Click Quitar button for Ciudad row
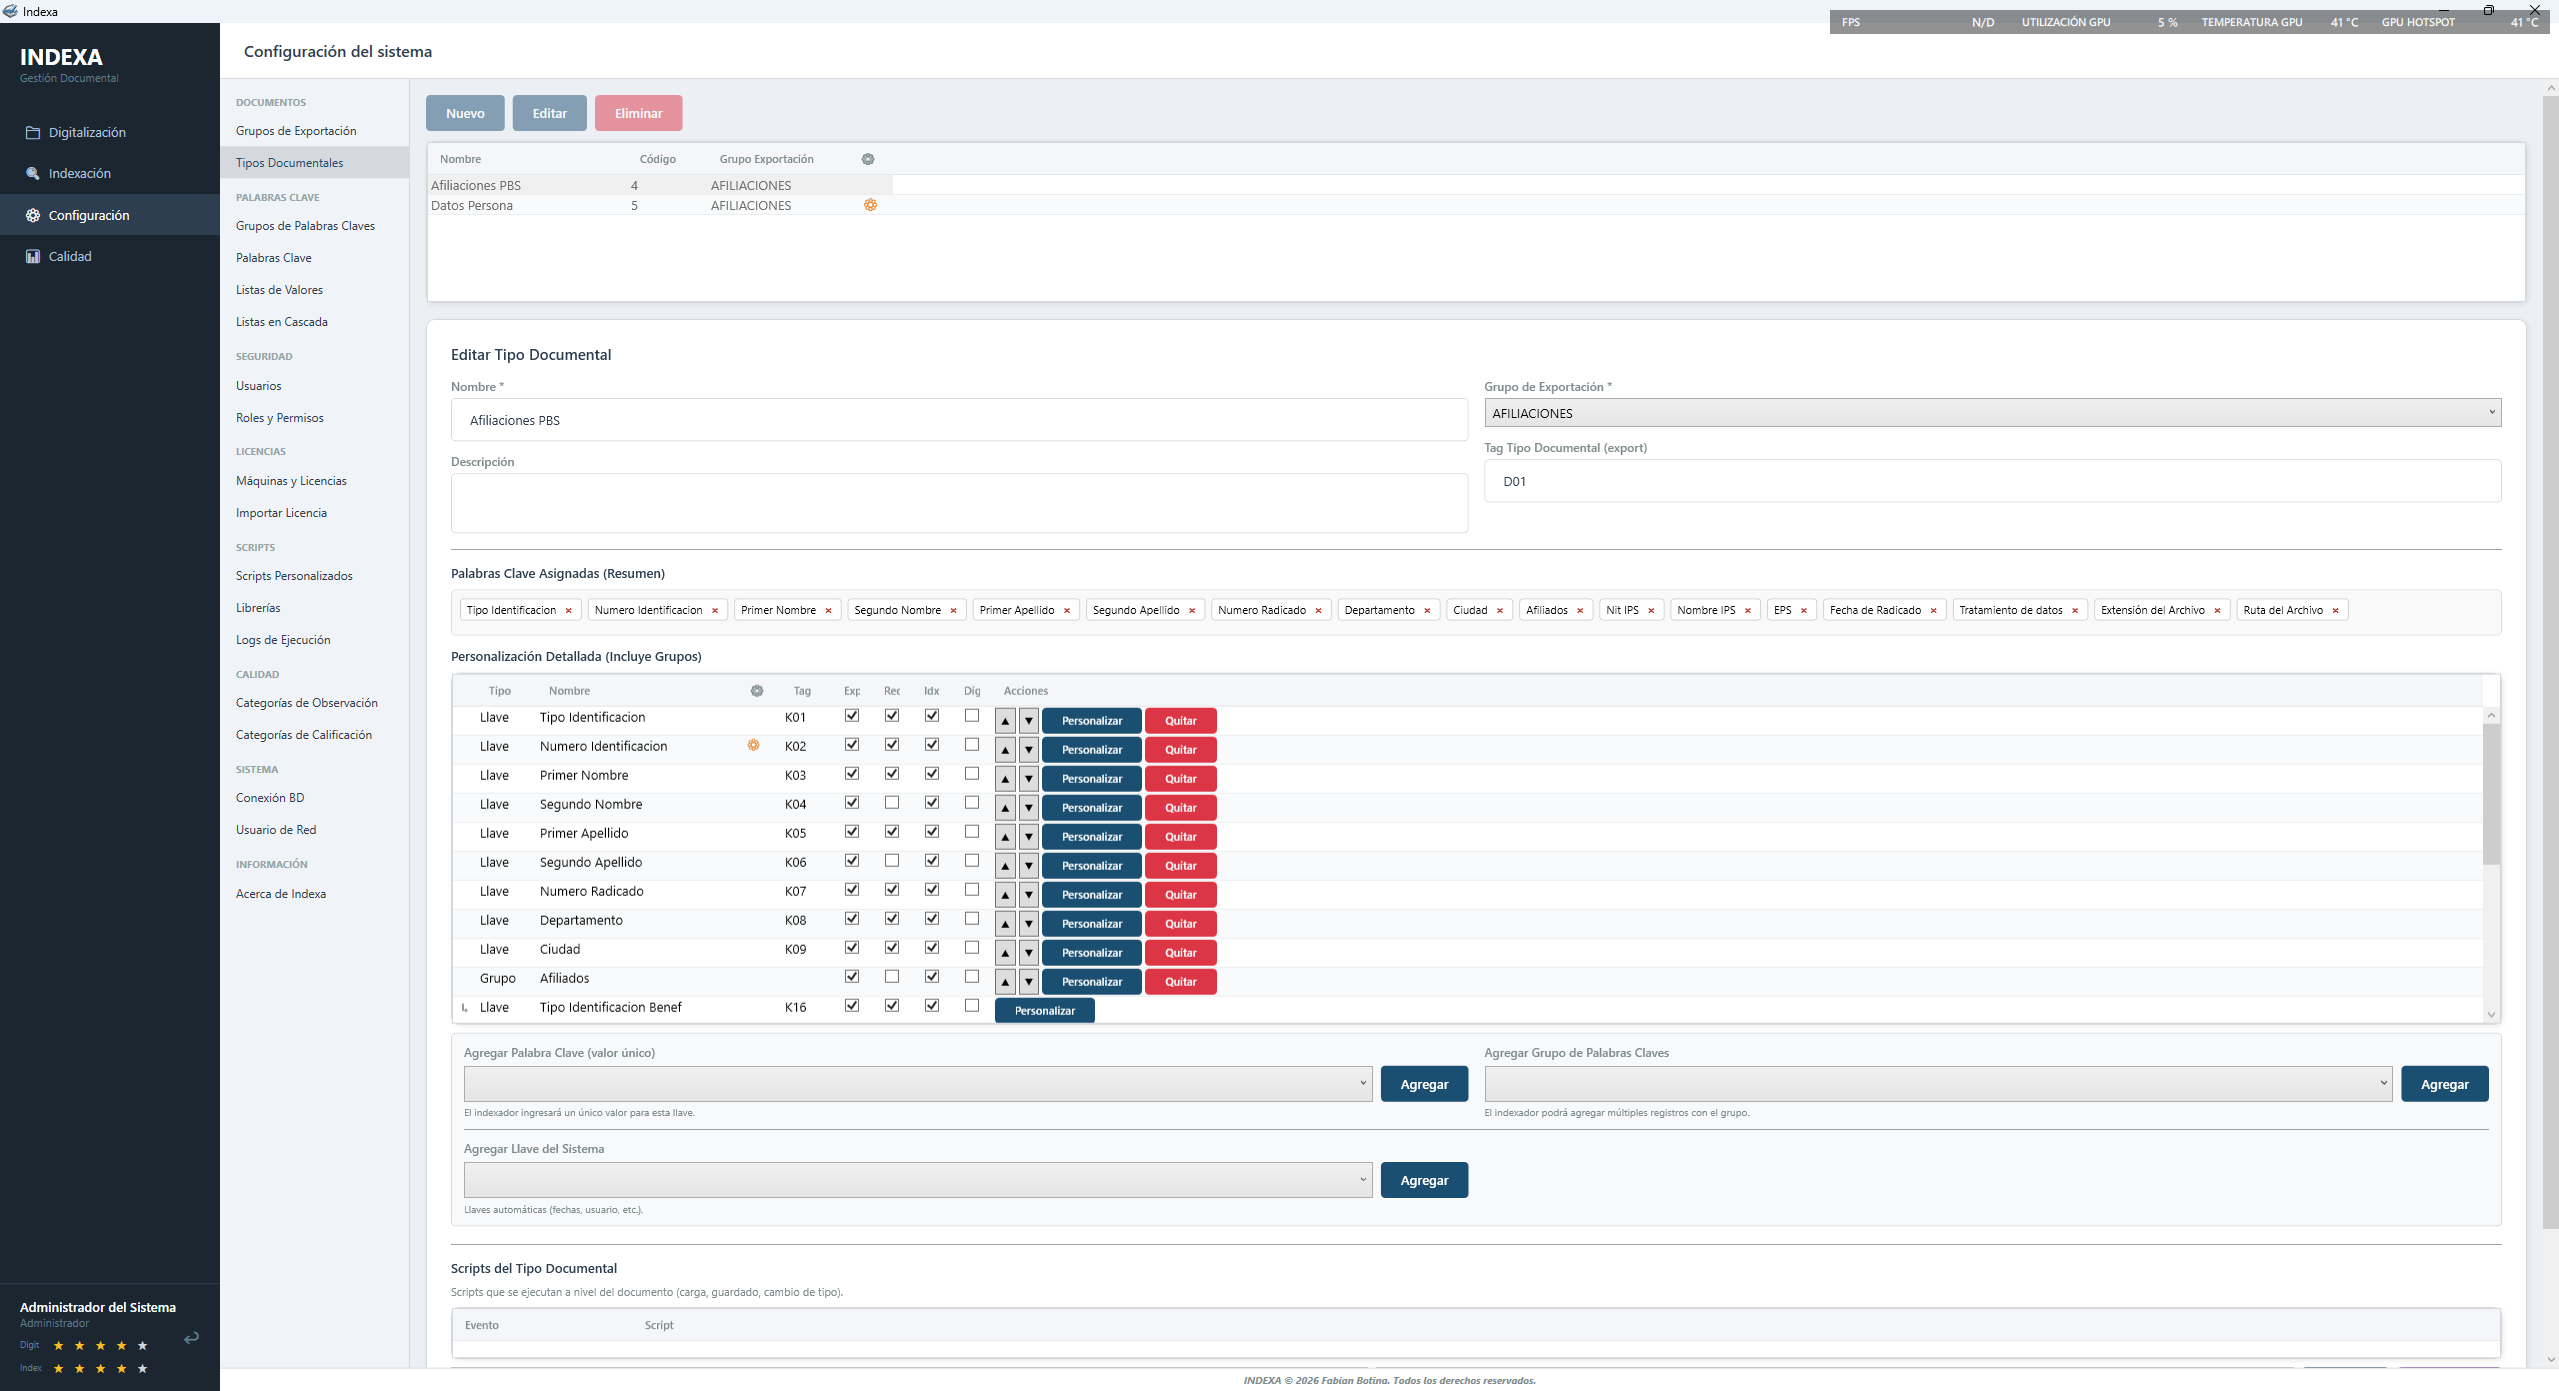This screenshot has width=2559, height=1391. (x=1180, y=953)
